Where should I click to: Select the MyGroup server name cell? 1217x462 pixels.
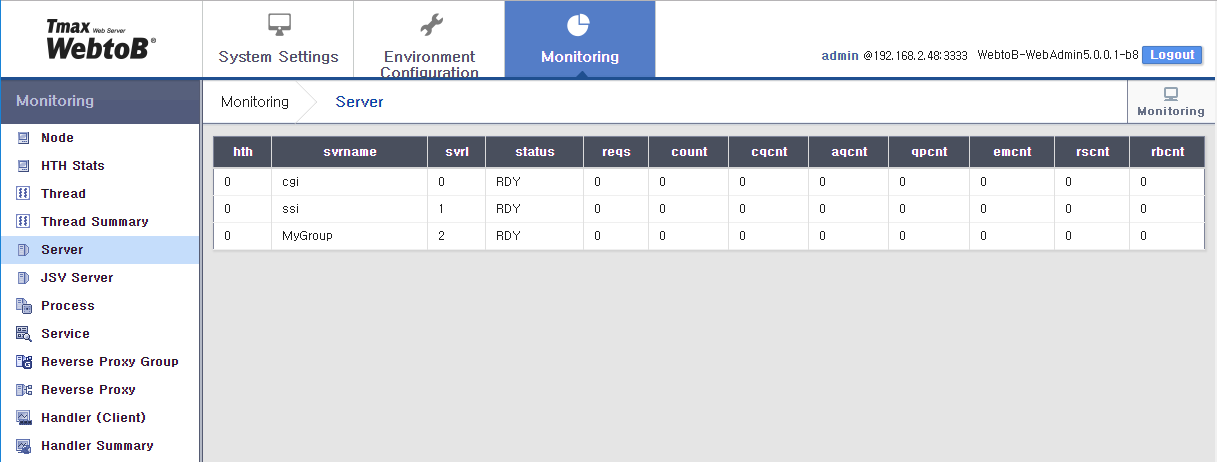pos(350,236)
